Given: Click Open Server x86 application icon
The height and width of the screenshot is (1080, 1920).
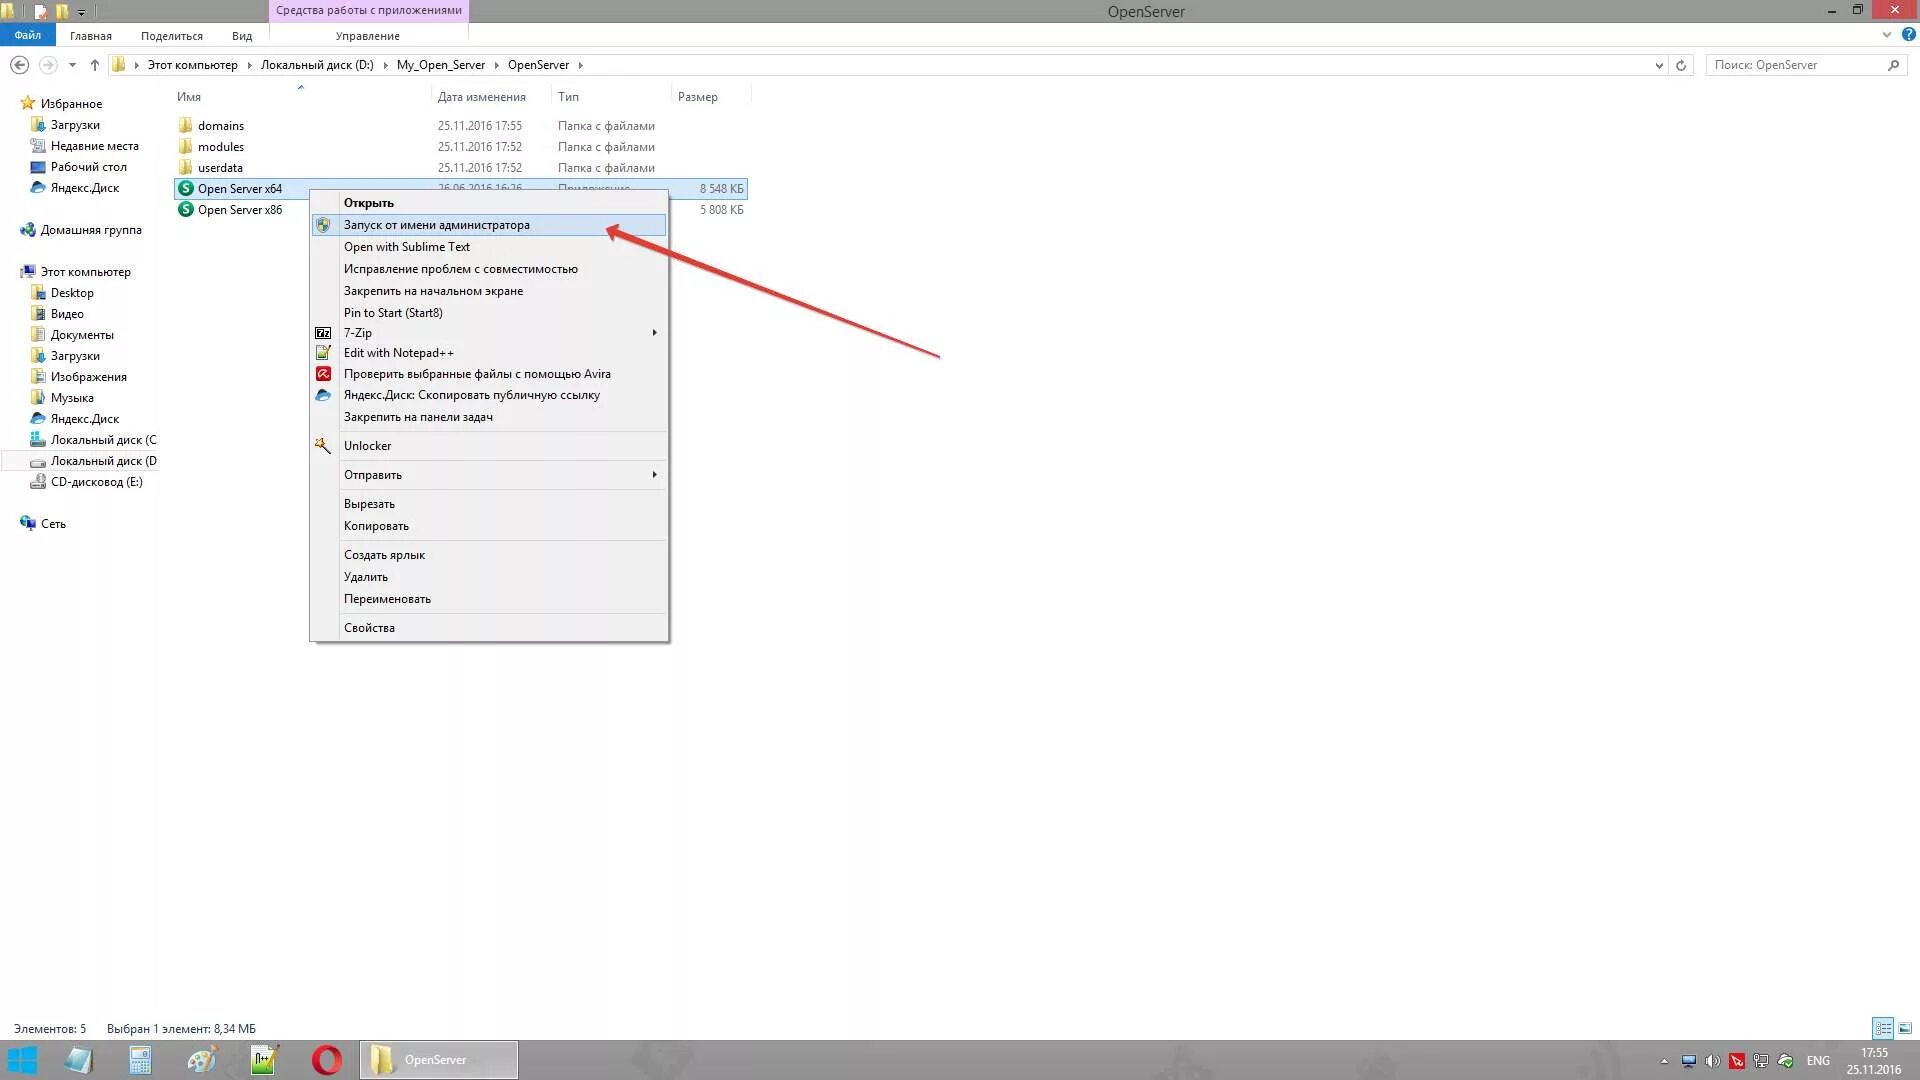Looking at the screenshot, I should [186, 210].
